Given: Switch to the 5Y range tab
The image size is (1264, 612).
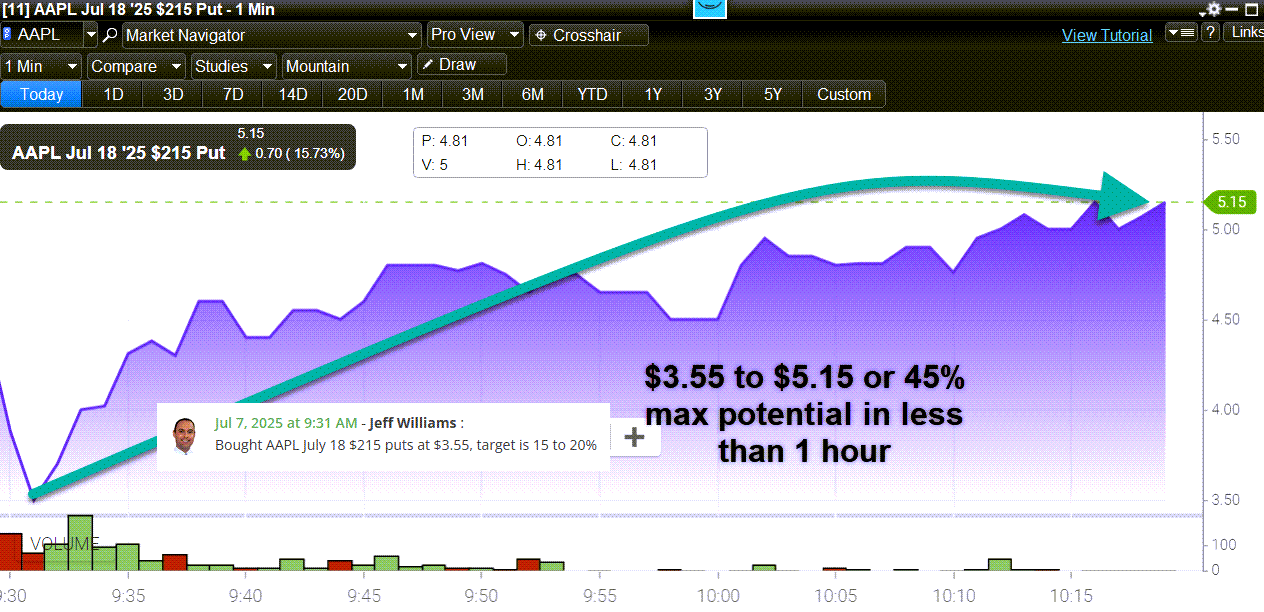Looking at the screenshot, I should tap(773, 94).
